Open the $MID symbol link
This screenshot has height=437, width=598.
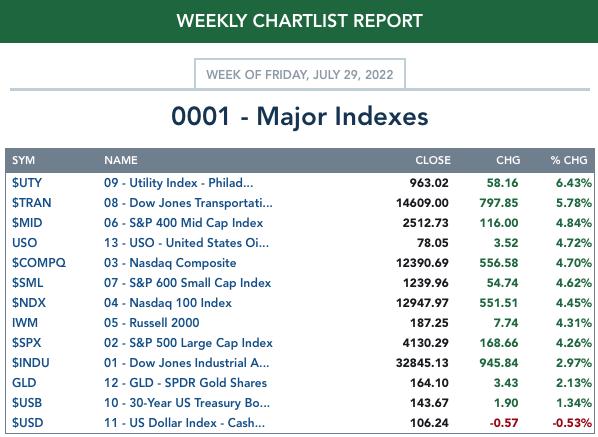[x=27, y=223]
